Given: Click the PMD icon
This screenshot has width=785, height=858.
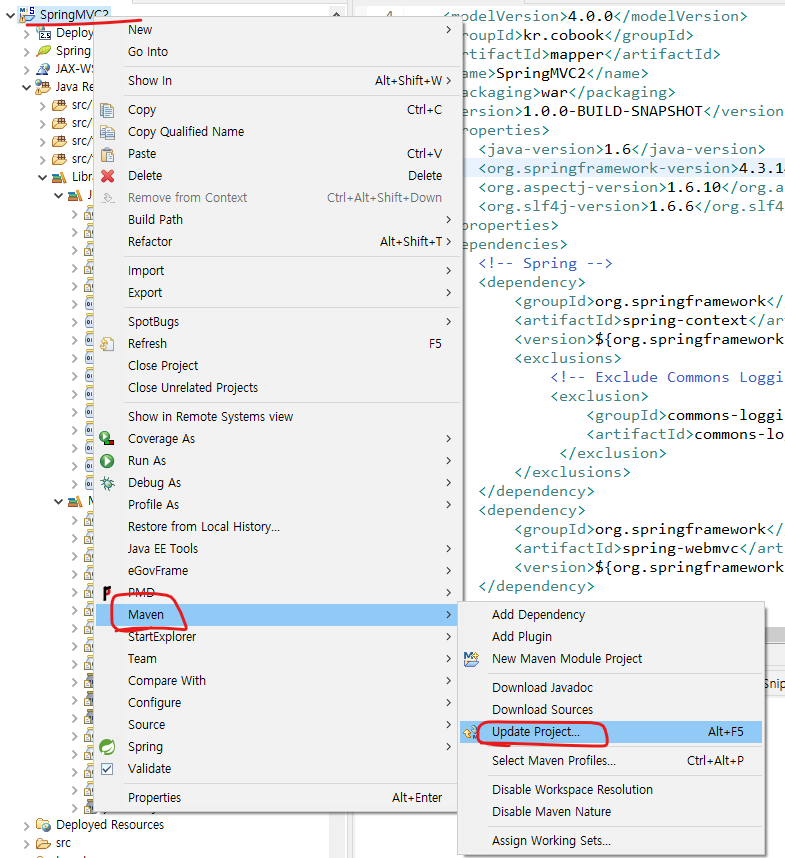Looking at the screenshot, I should point(107,592).
